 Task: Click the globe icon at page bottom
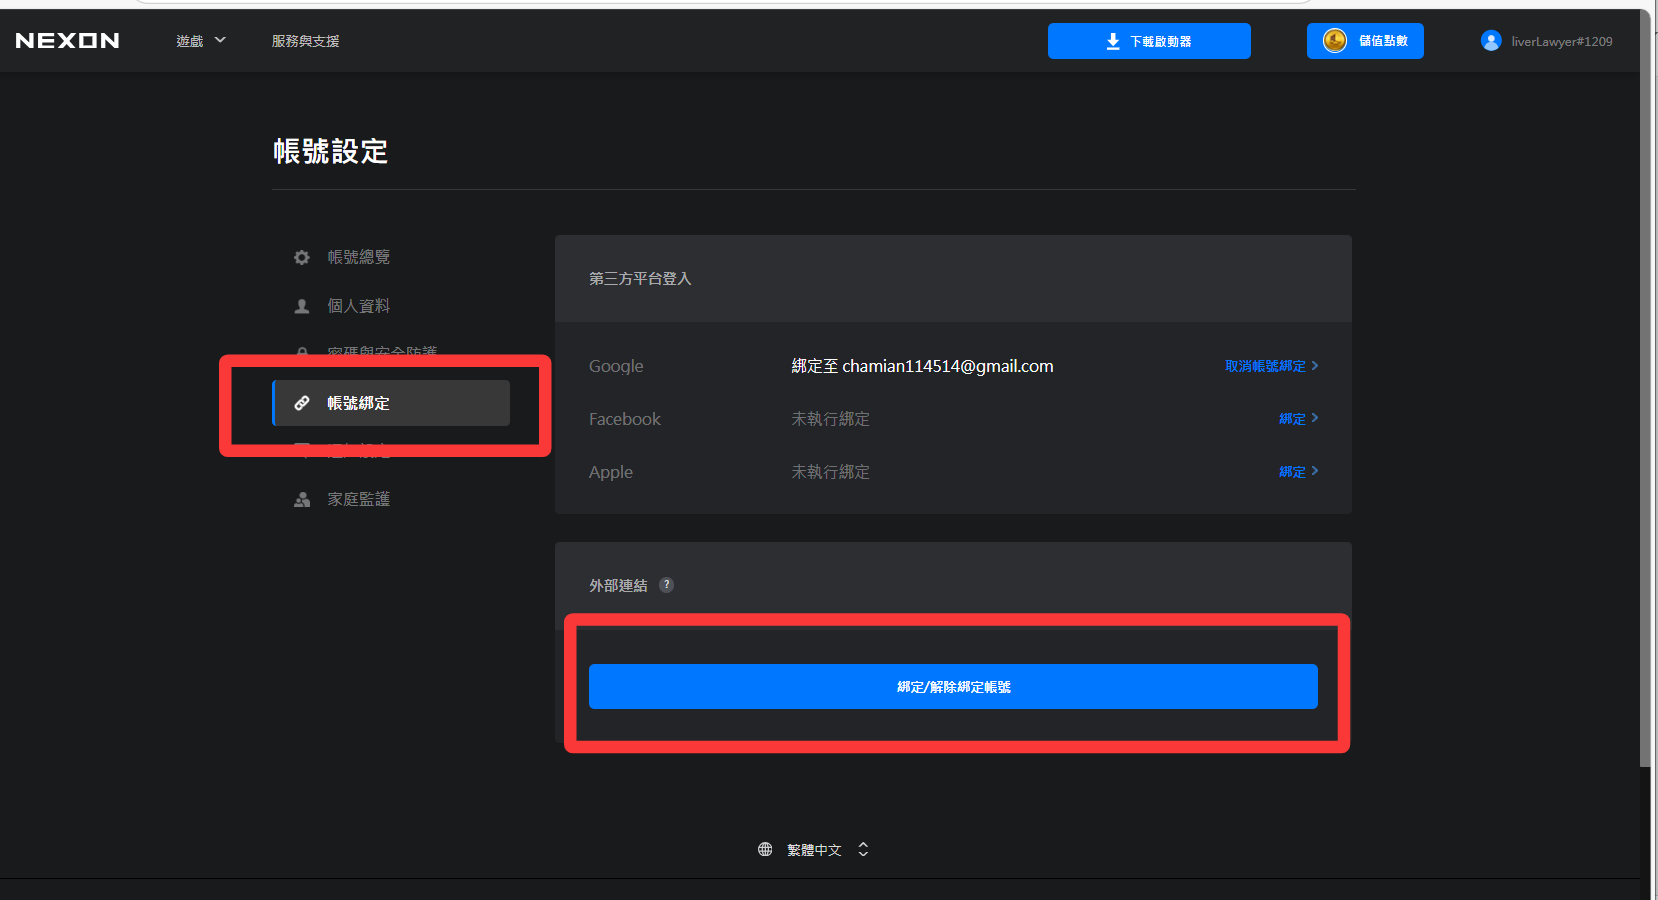(765, 849)
